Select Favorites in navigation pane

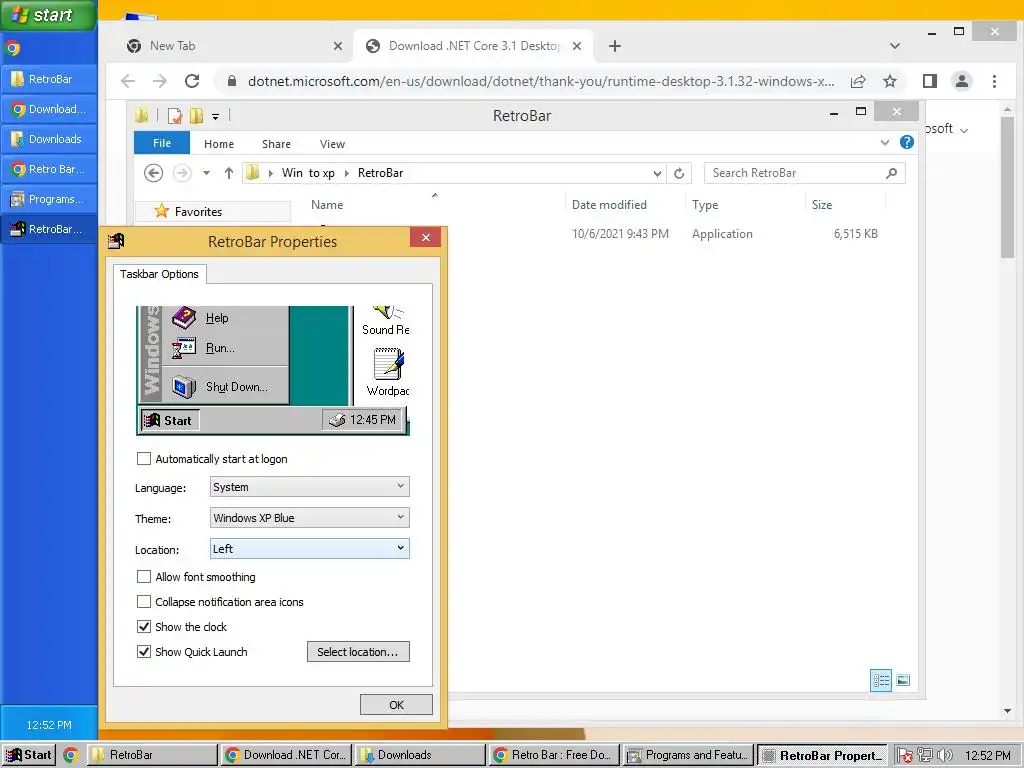click(198, 212)
